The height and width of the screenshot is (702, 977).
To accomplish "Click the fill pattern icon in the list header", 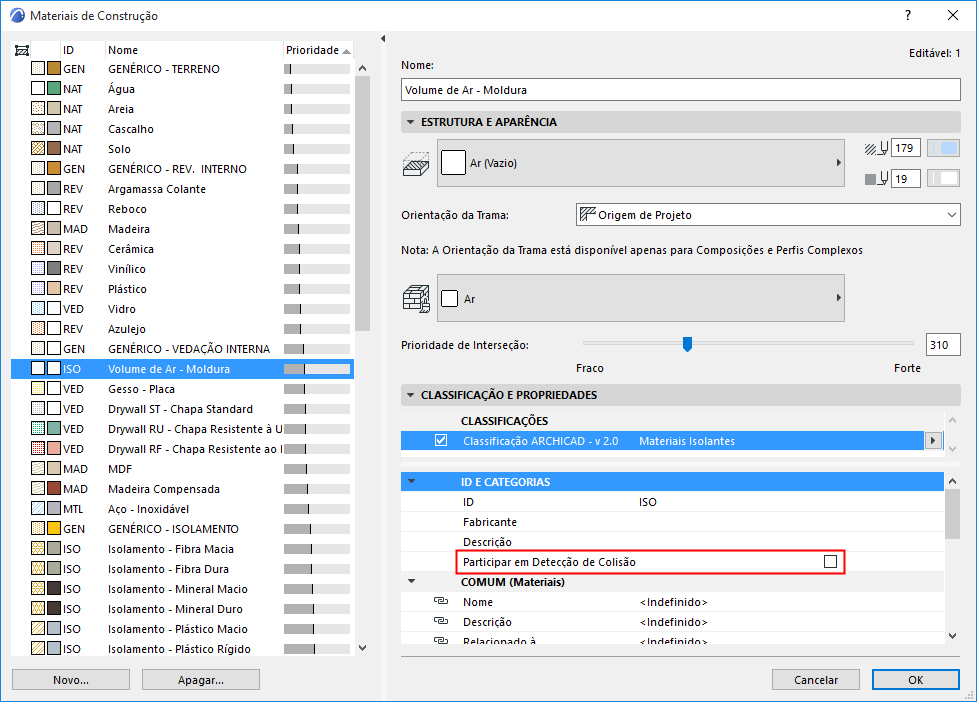I will click(x=22, y=48).
